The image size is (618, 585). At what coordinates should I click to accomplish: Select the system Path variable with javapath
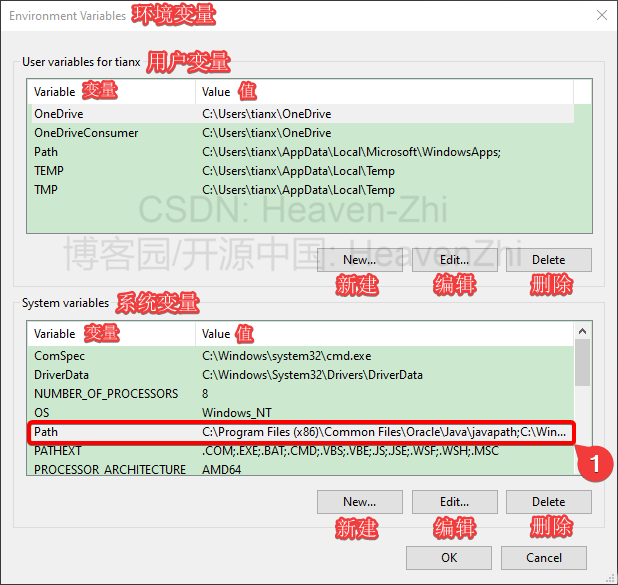(x=301, y=432)
